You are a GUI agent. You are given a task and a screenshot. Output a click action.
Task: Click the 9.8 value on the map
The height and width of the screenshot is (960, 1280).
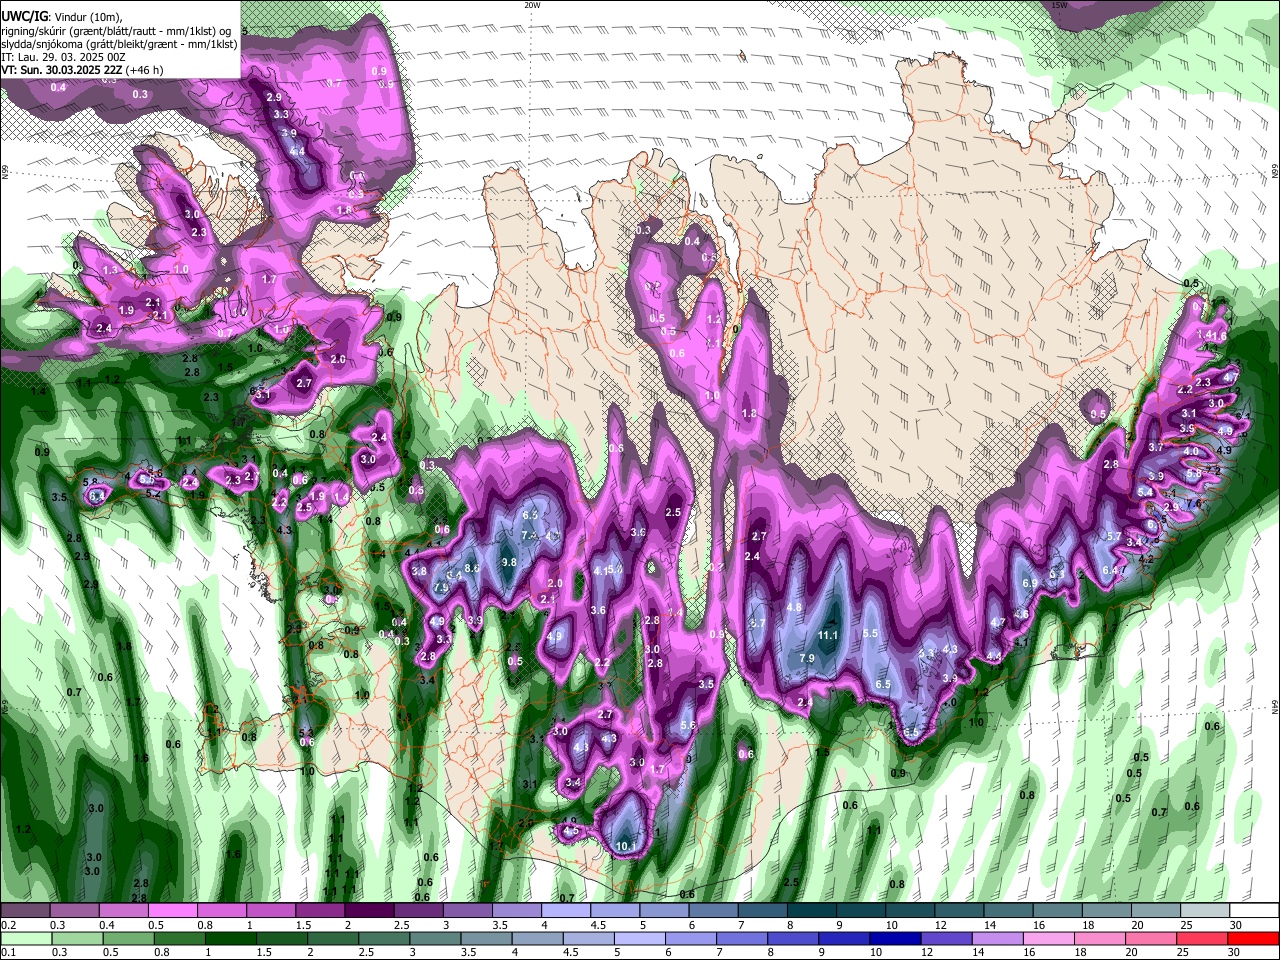[508, 562]
